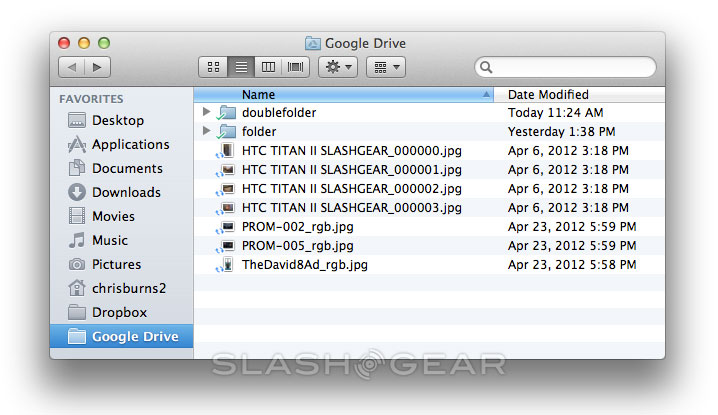
Task: Click PROM-005_rgb.jpg file name
Action: pos(298,246)
